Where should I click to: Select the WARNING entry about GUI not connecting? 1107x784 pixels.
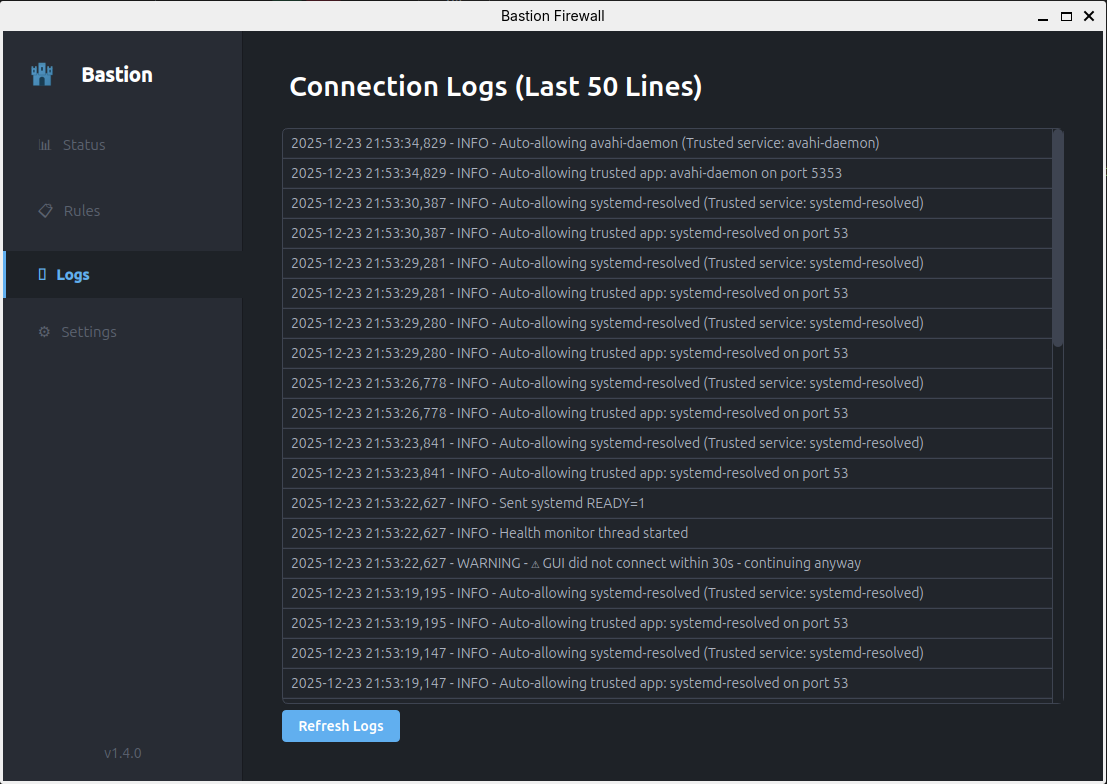[x=667, y=563]
